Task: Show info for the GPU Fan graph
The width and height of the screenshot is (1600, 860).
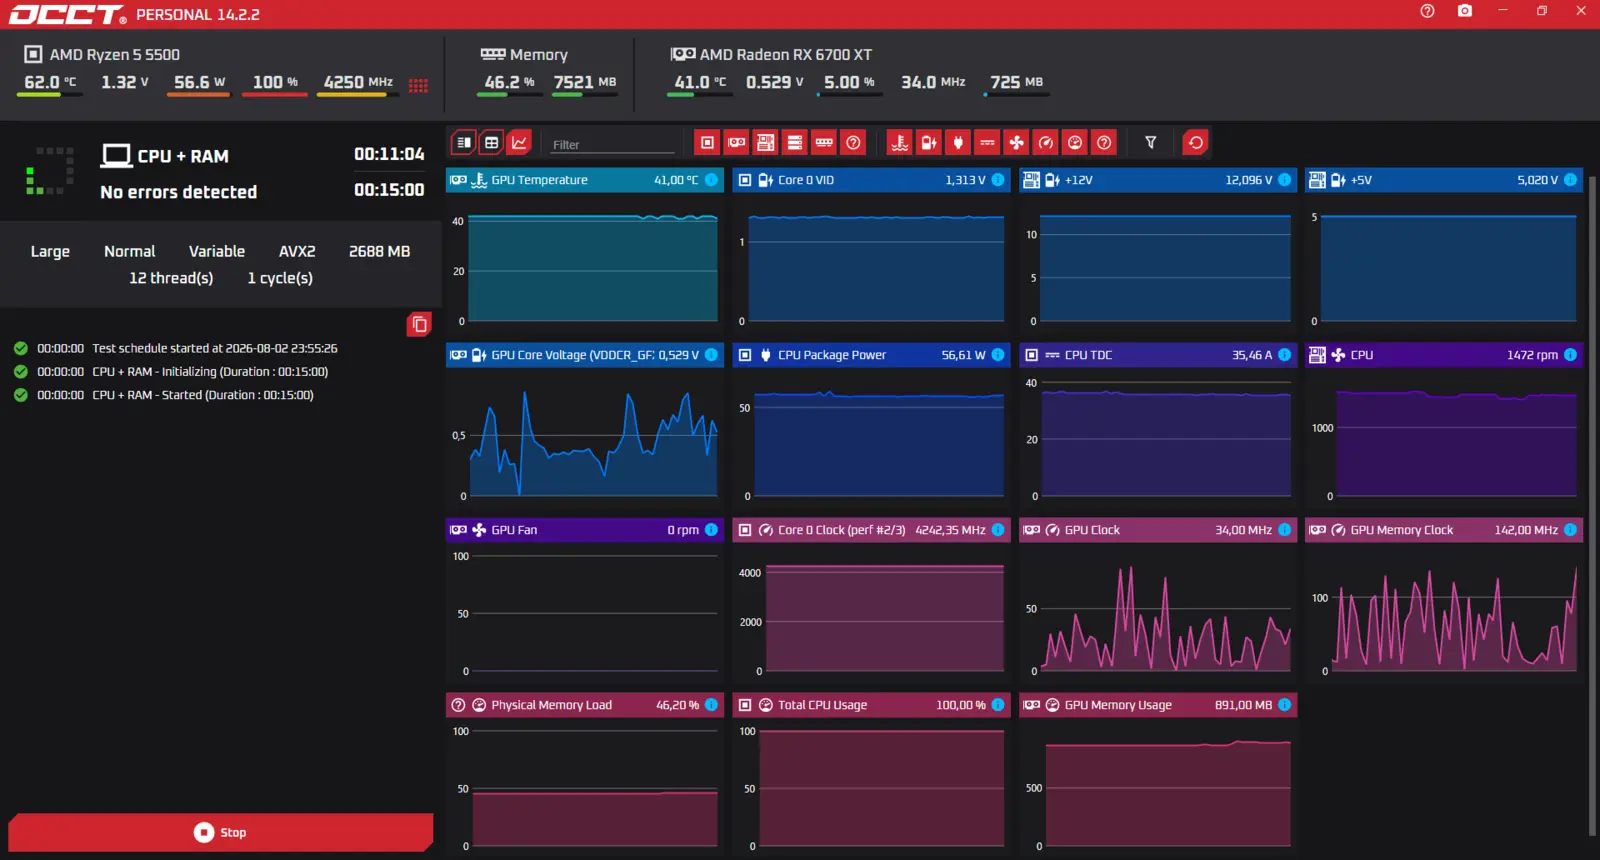Action: coord(711,530)
